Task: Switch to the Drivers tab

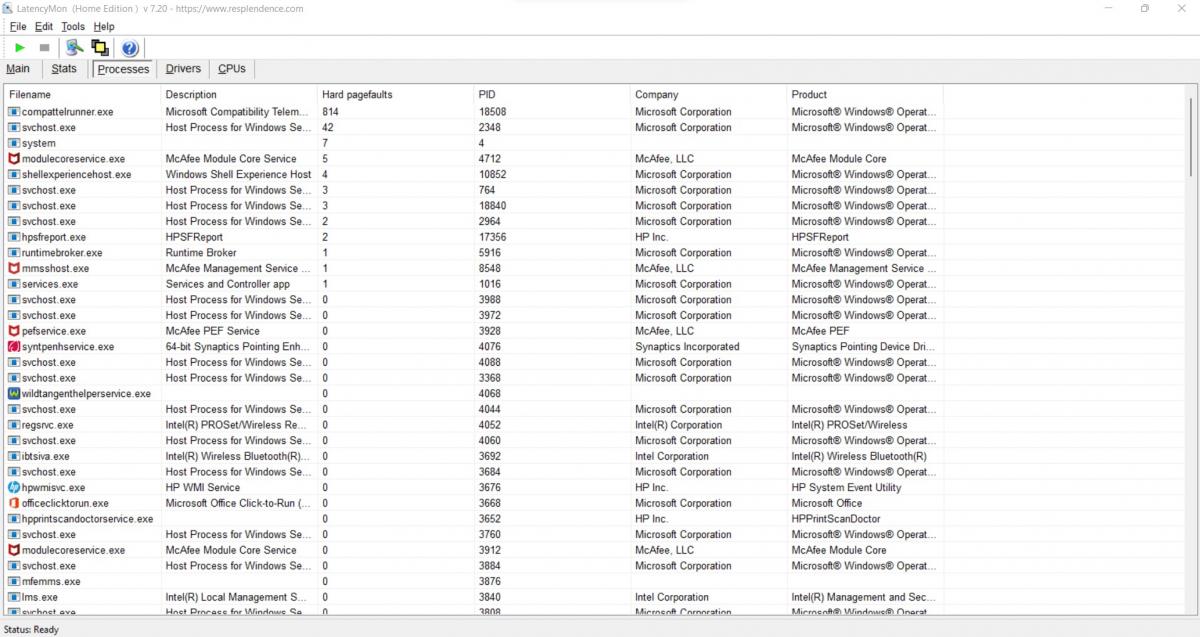Action: click(x=183, y=69)
